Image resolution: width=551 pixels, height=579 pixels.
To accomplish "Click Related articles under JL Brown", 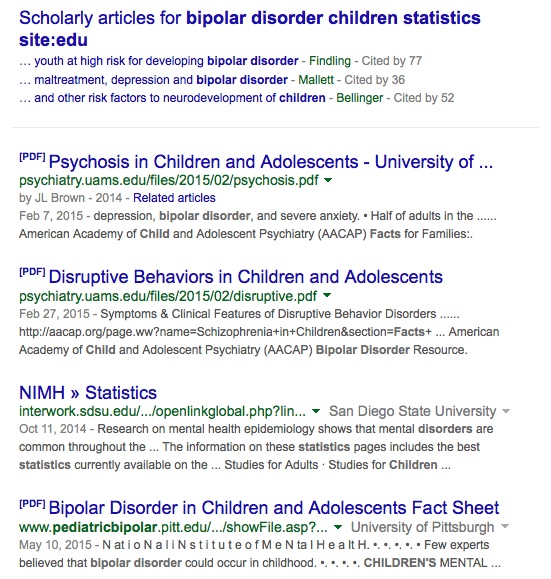I will tap(174, 198).
